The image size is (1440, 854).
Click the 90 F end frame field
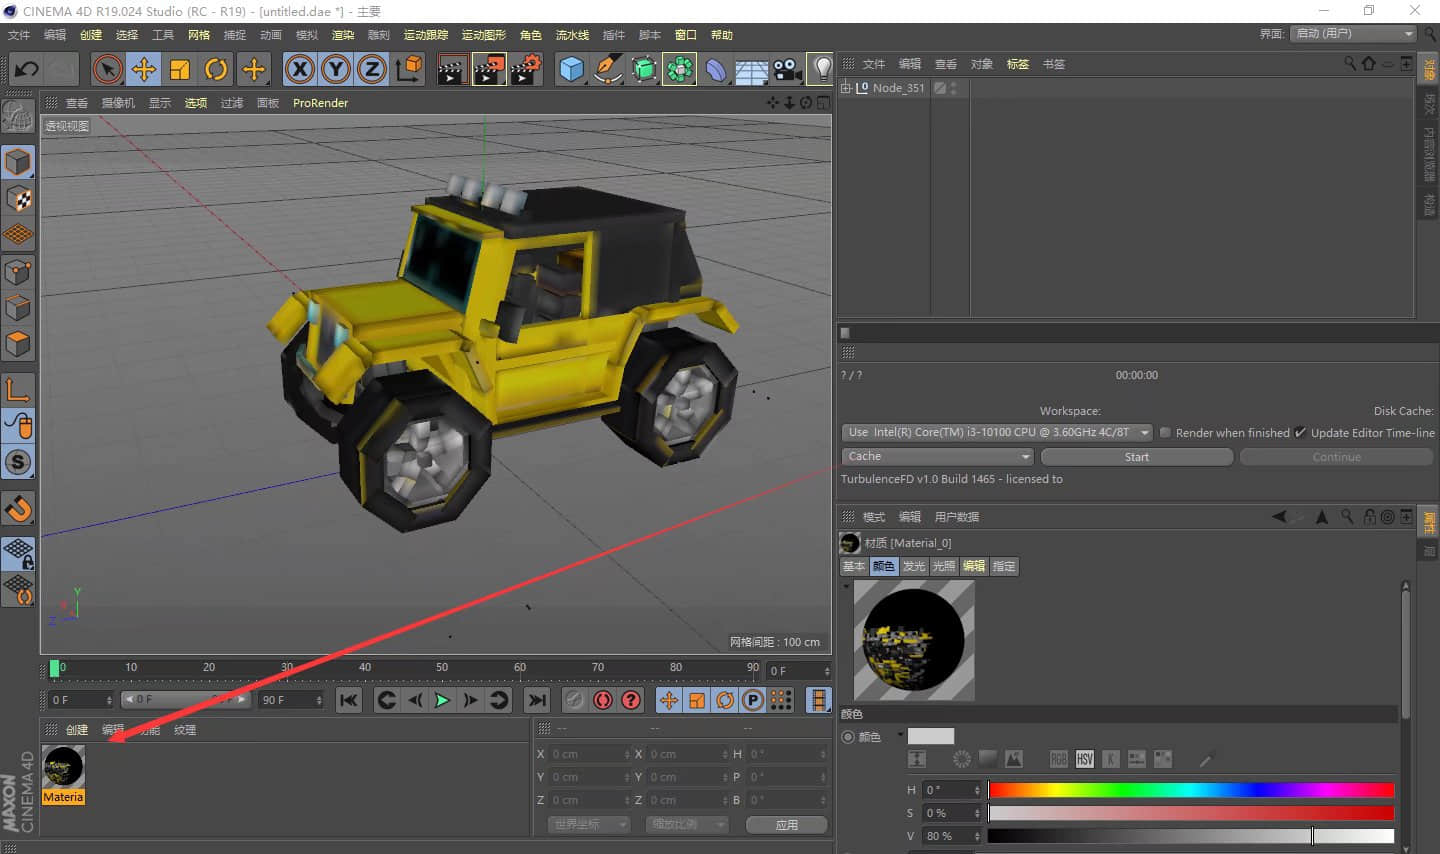(x=291, y=700)
